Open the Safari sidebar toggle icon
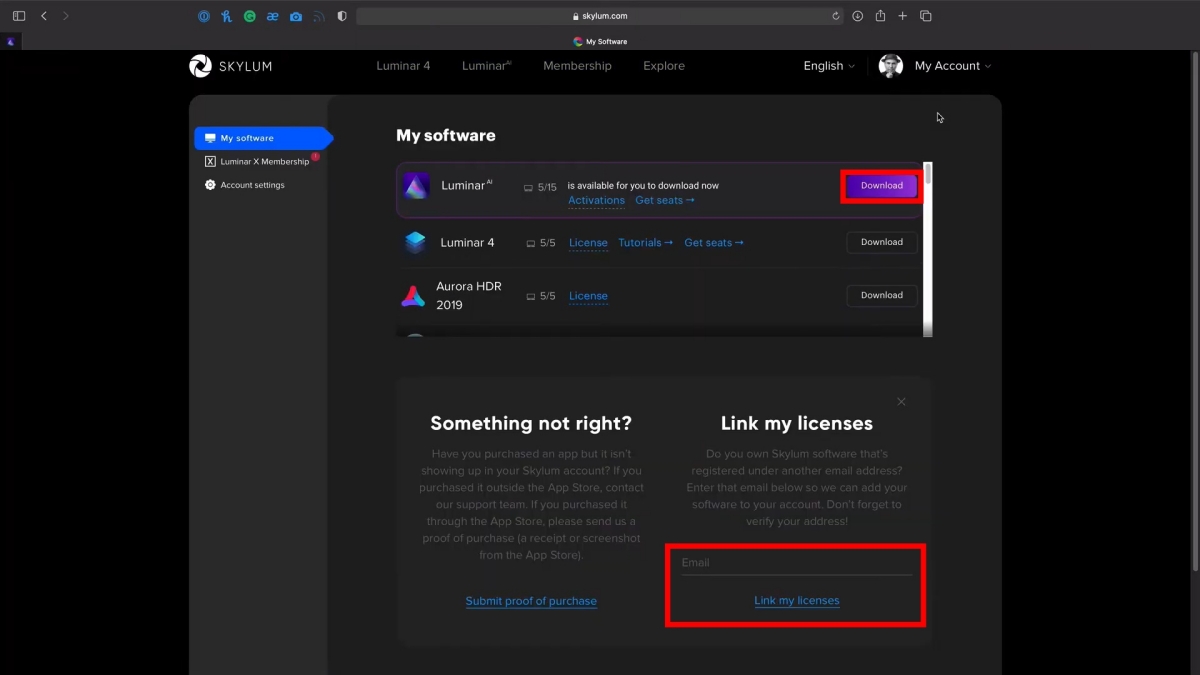 click(x=19, y=16)
